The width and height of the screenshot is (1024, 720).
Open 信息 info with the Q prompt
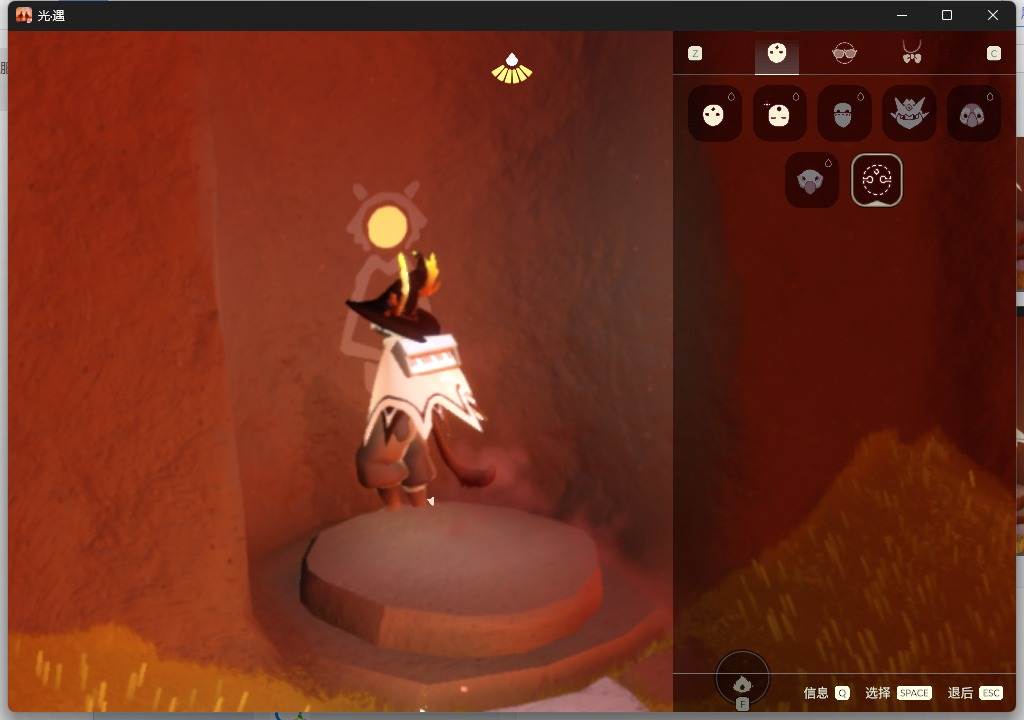tap(826, 693)
